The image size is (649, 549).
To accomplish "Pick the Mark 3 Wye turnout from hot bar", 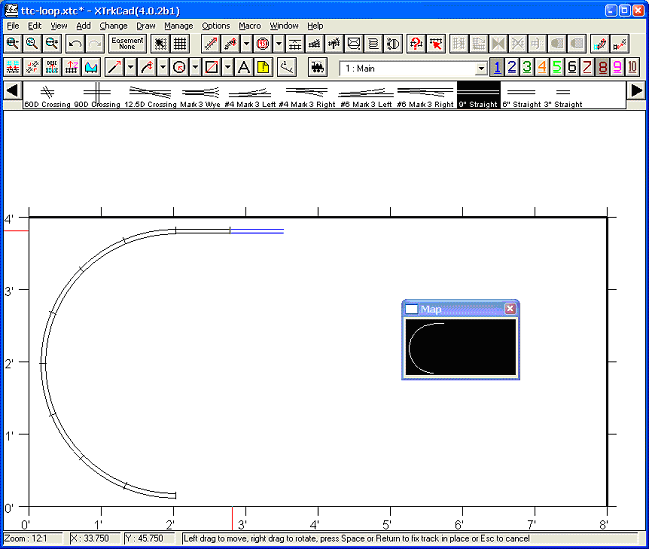I will point(200,96).
